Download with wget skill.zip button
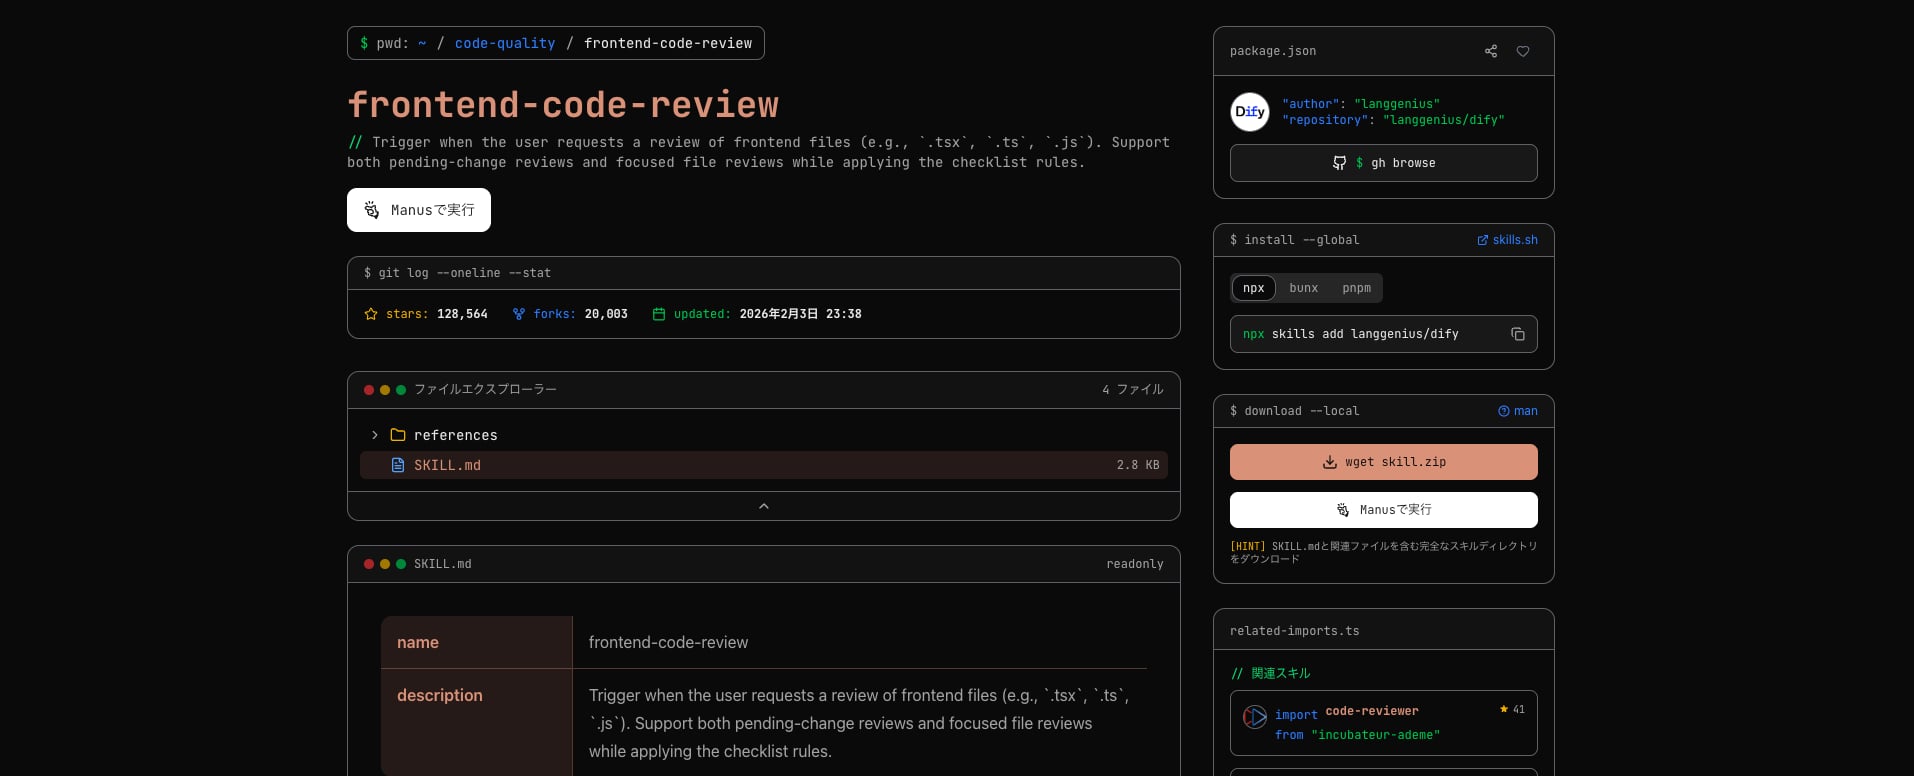 click(x=1383, y=462)
